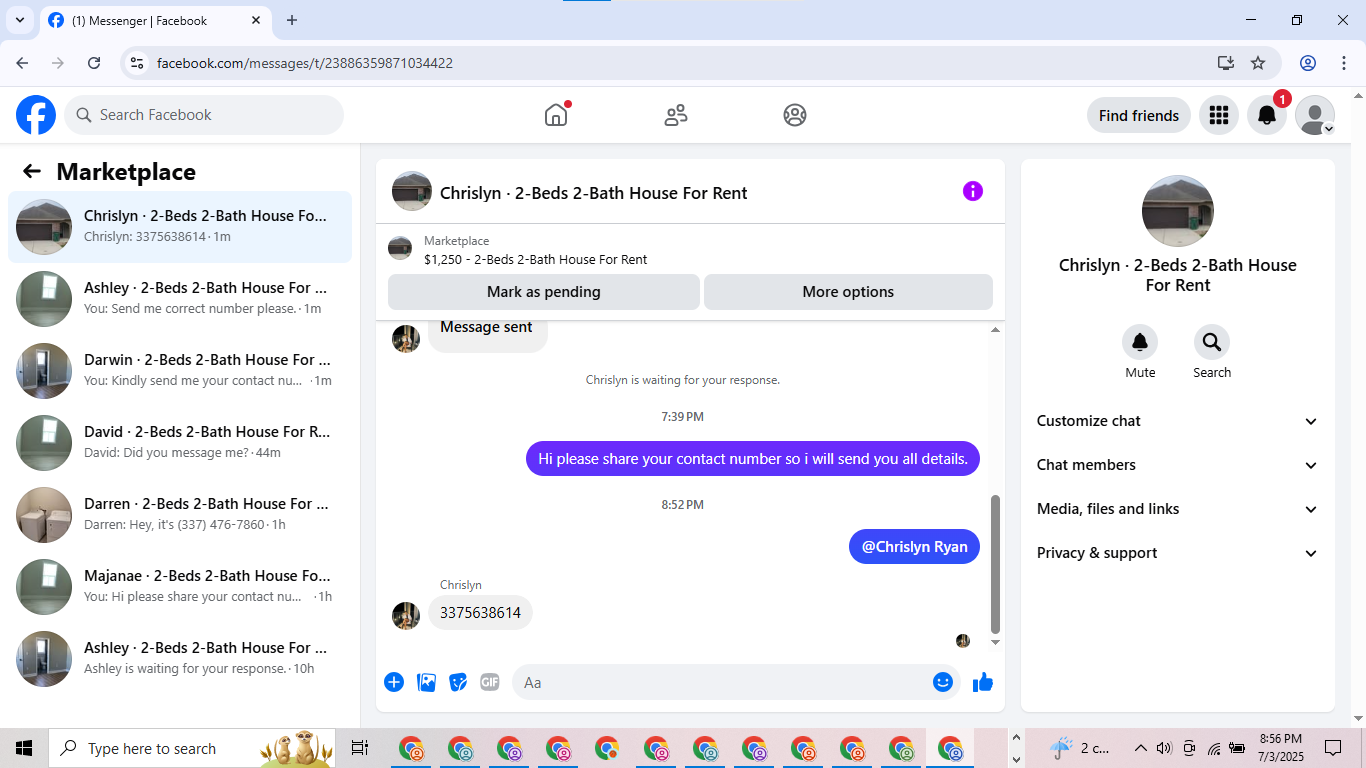Choose a sticker icon
Viewport: 1366px width, 768px height.
tap(458, 682)
